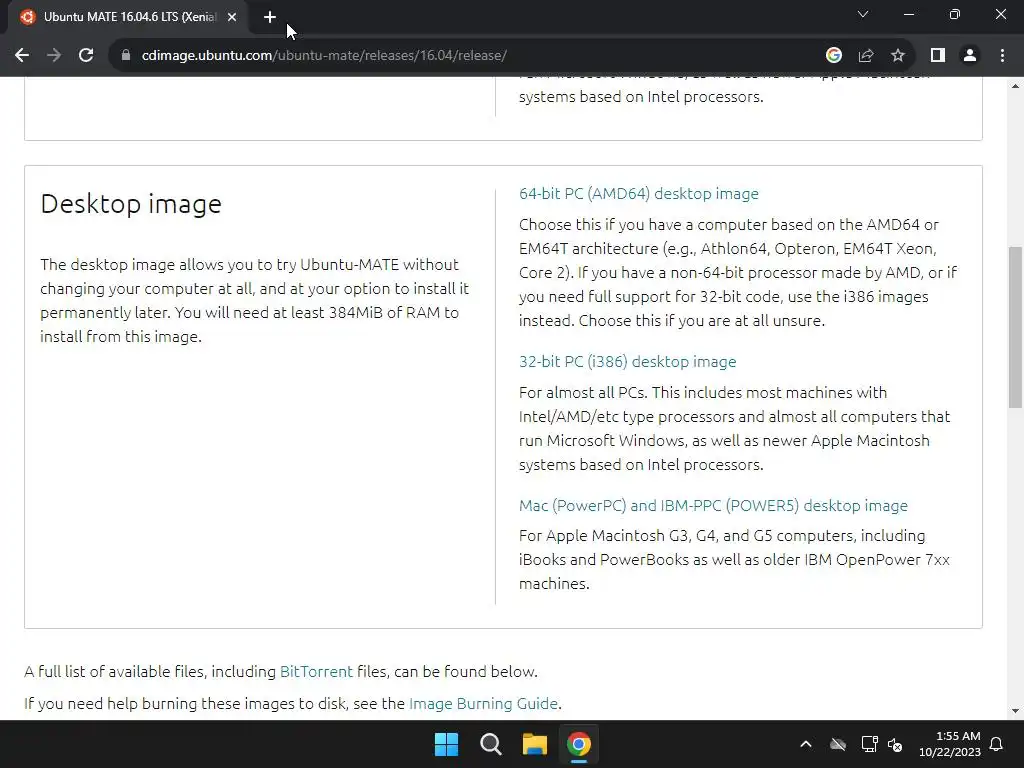Open Windows Start menu
The image size is (1024, 768).
[x=447, y=744]
